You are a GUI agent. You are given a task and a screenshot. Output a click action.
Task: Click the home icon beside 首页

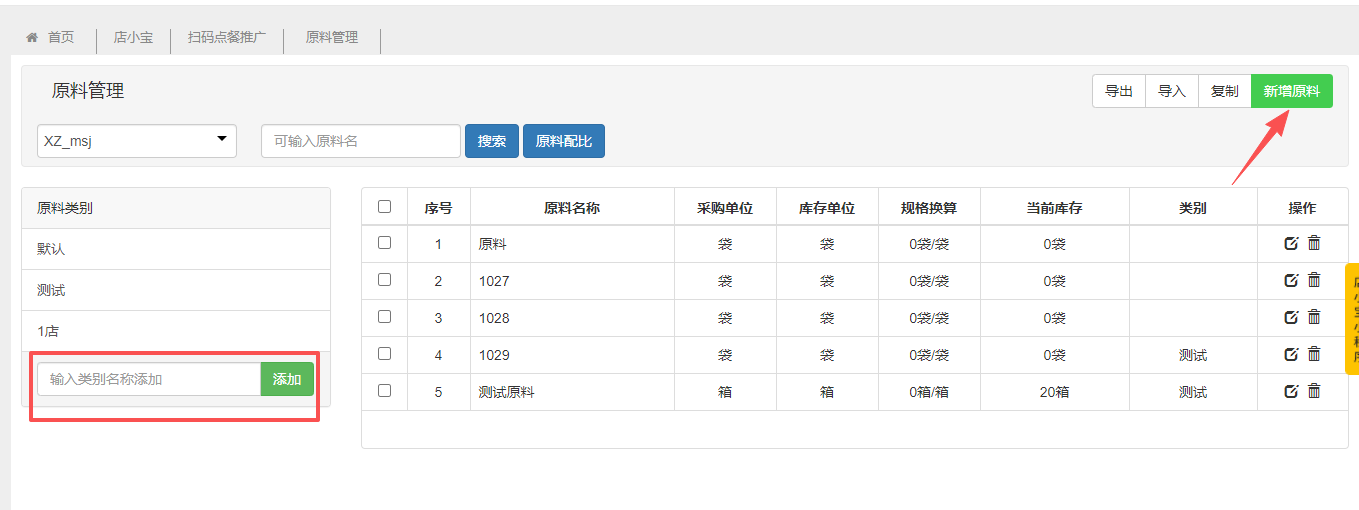tap(32, 38)
